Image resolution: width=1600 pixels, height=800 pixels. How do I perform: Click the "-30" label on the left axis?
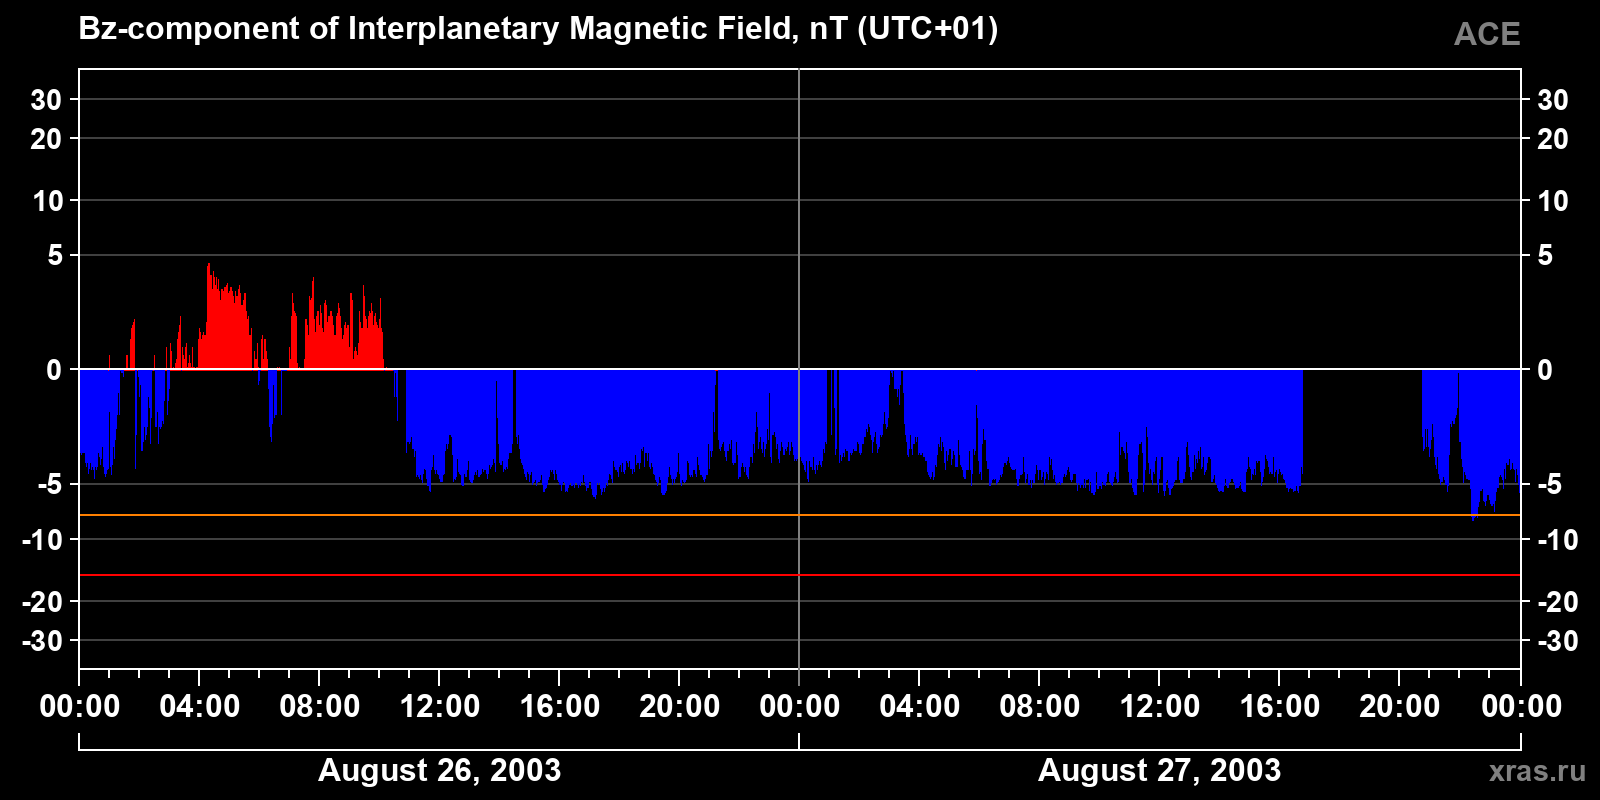(42, 641)
